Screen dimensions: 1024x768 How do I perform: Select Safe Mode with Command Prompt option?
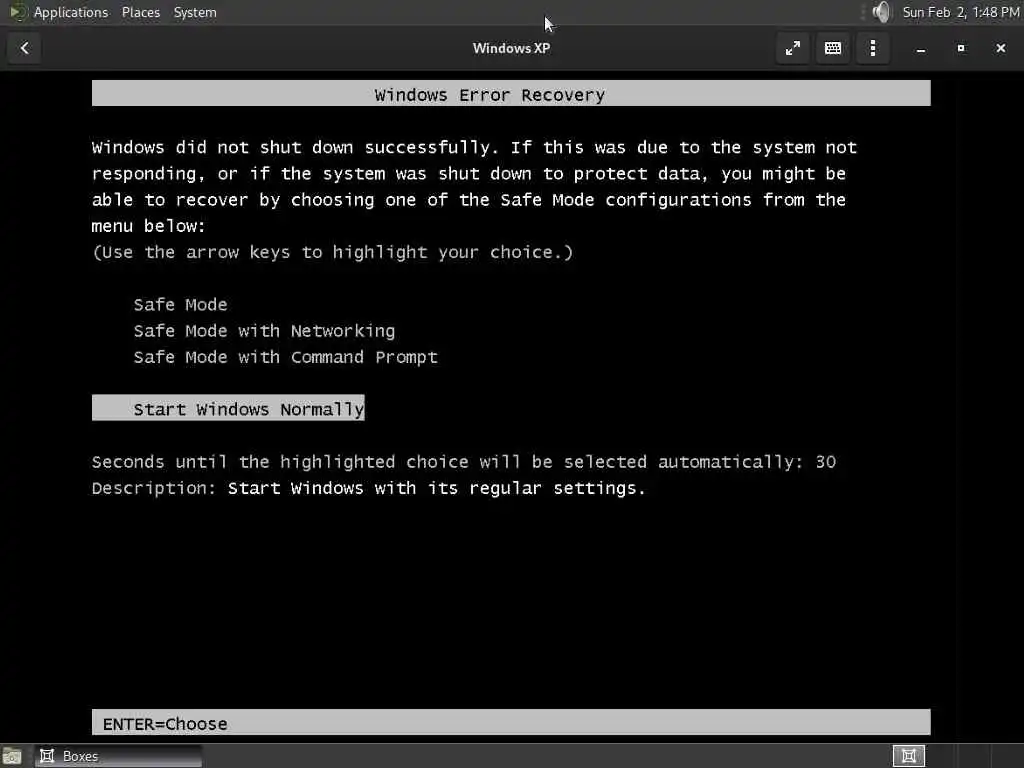coord(285,357)
